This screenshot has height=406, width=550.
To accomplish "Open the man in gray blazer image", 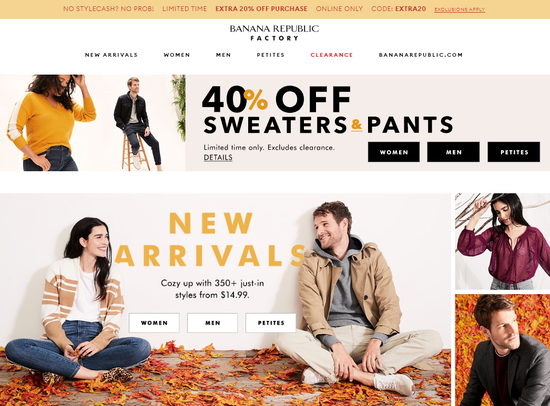I will click(x=502, y=350).
